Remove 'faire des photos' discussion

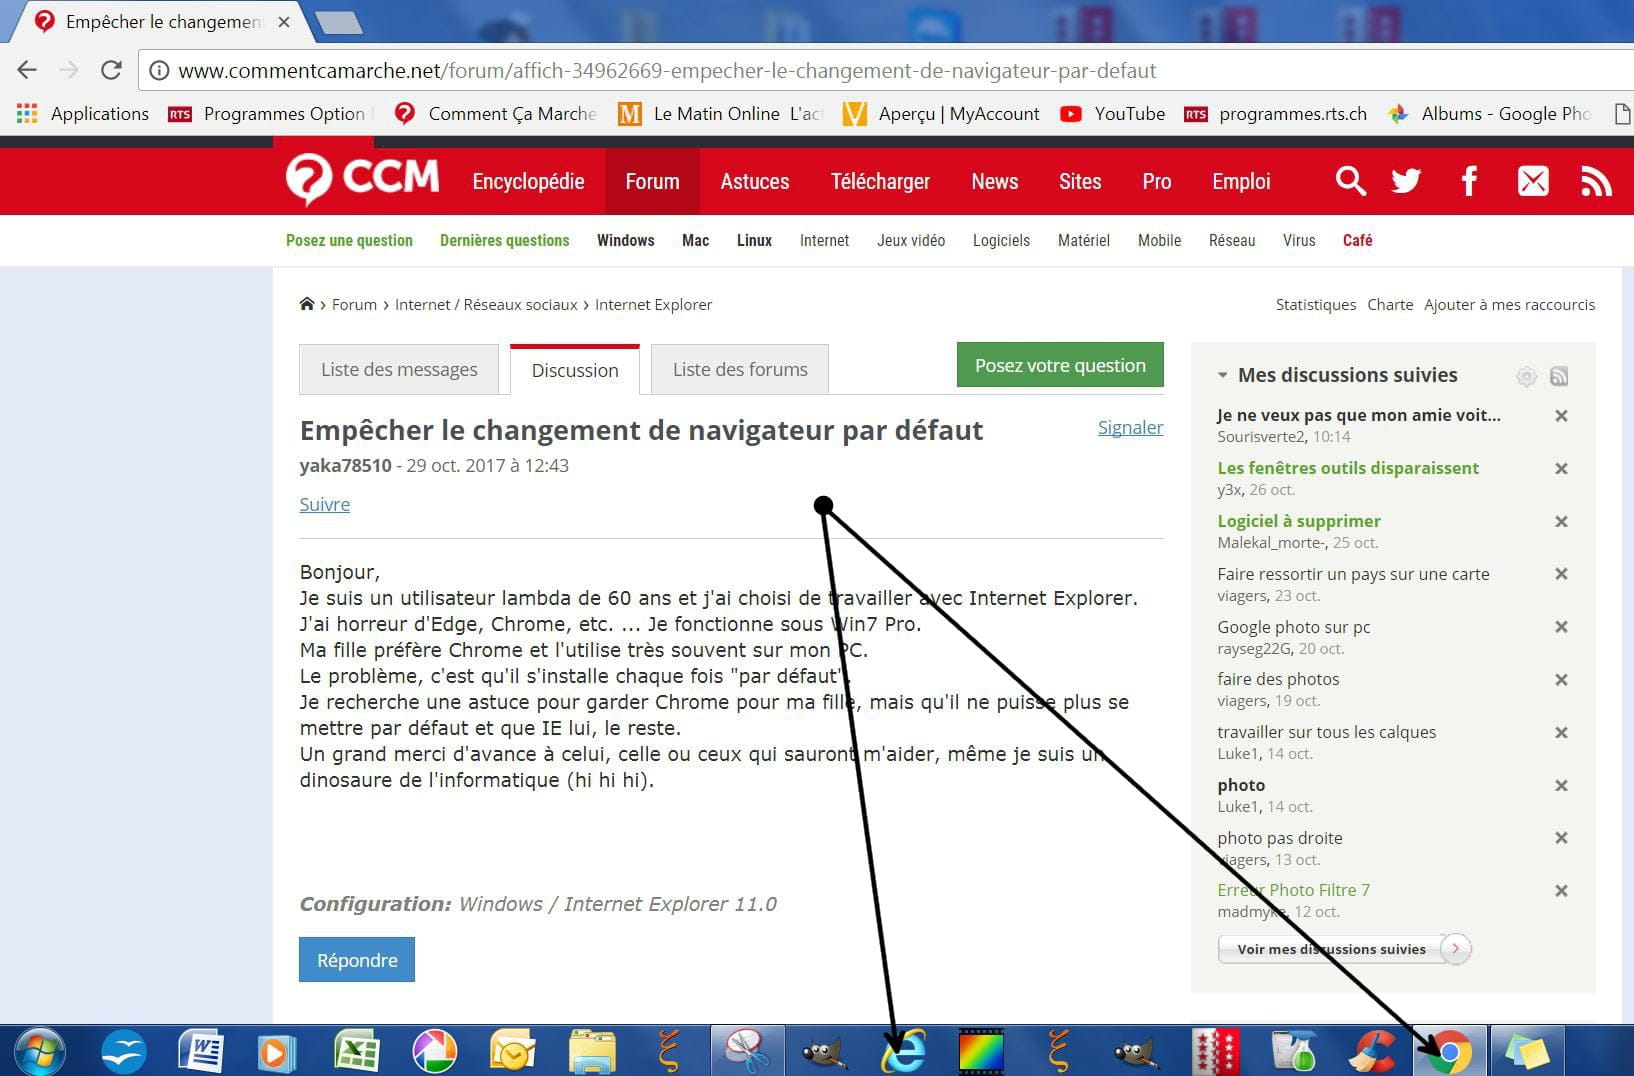coord(1561,680)
